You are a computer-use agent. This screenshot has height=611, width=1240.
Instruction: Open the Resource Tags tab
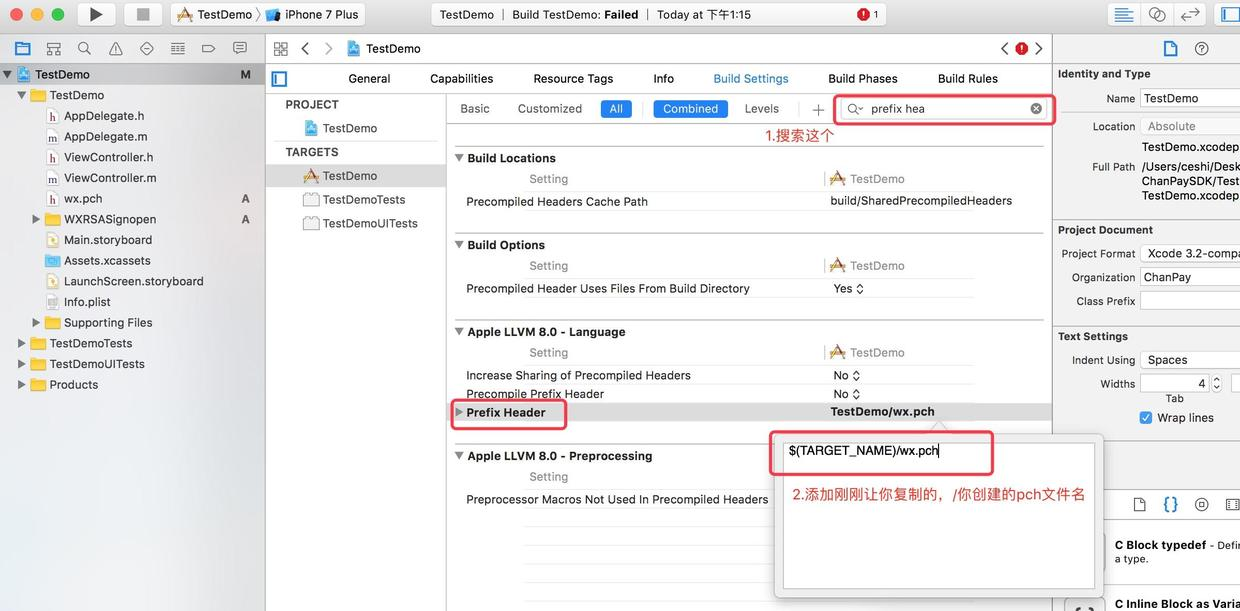coord(573,79)
